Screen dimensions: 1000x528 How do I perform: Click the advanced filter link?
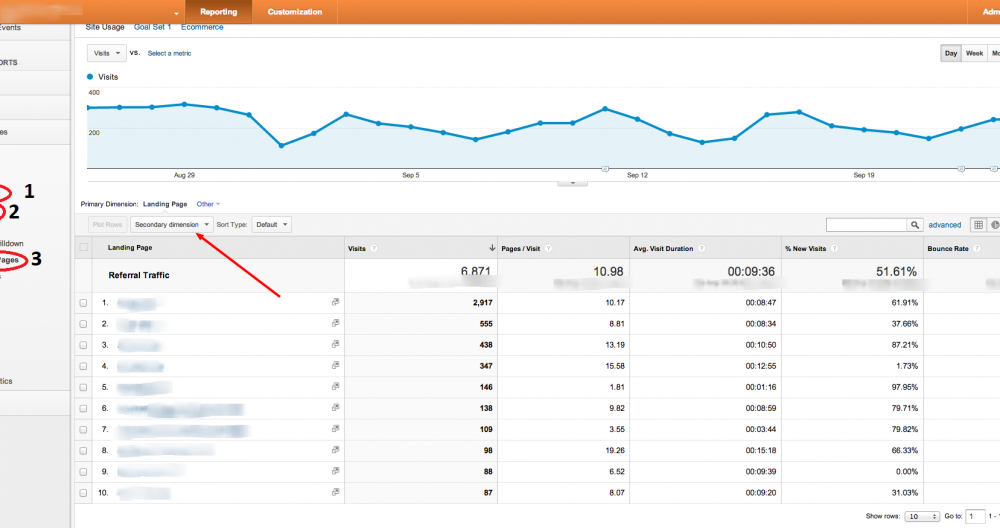(944, 225)
